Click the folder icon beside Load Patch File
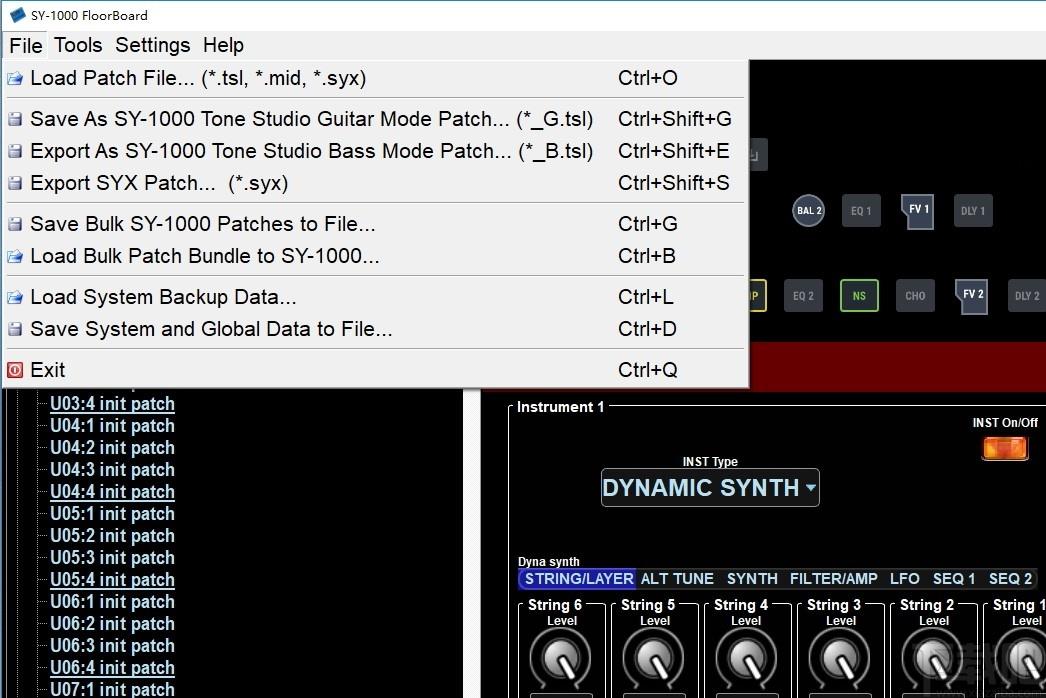 [x=15, y=79]
